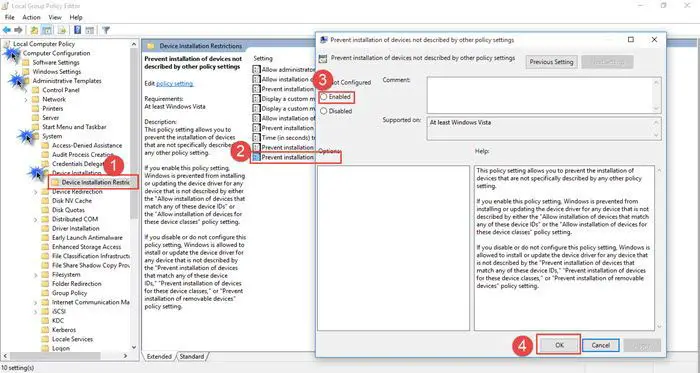Click the policy icon beside Allow administrator setting
Viewport: 700px width, 373px height.
(256, 70)
